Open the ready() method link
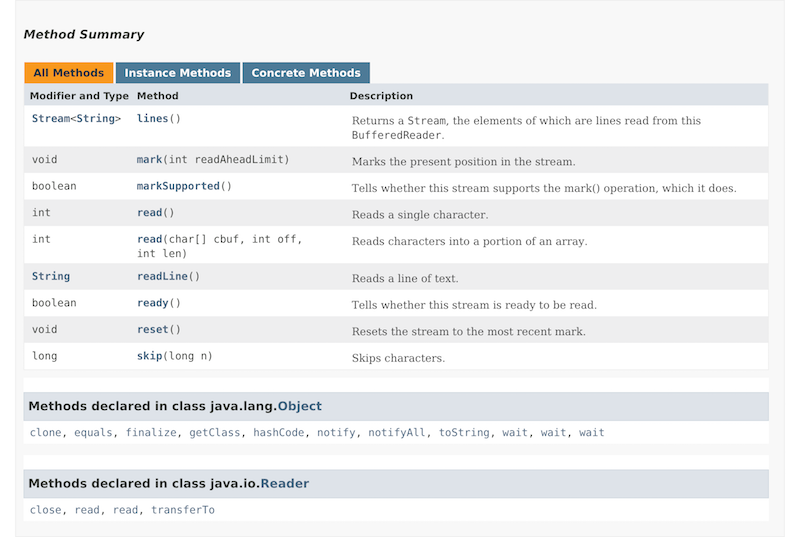This screenshot has width=800, height=537. tap(153, 303)
